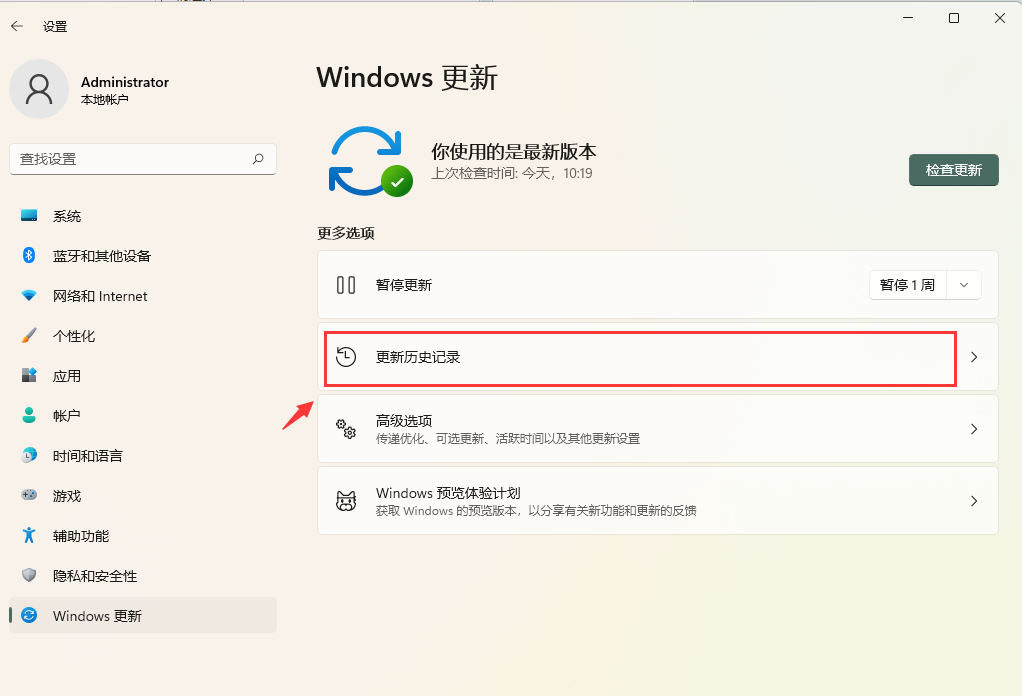
Task: Click the 网络和 Internet globe icon
Action: [27, 296]
